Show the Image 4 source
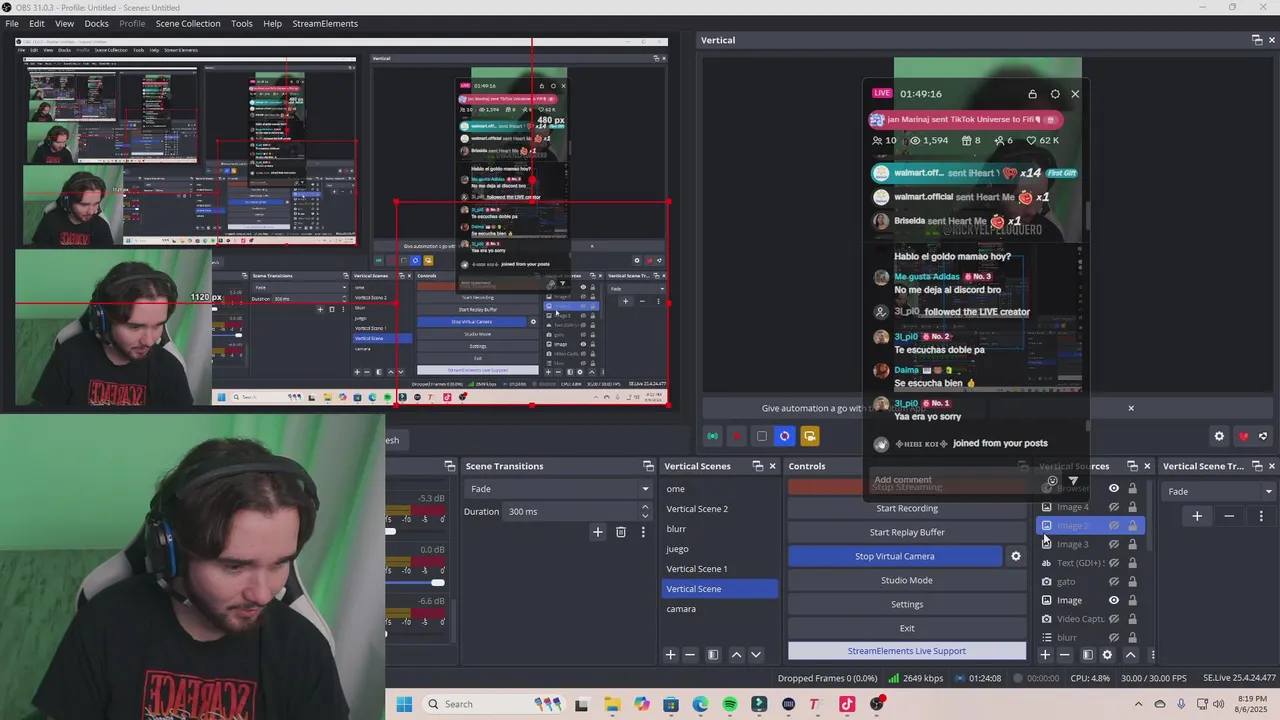This screenshot has height=720, width=1280. (1113, 507)
